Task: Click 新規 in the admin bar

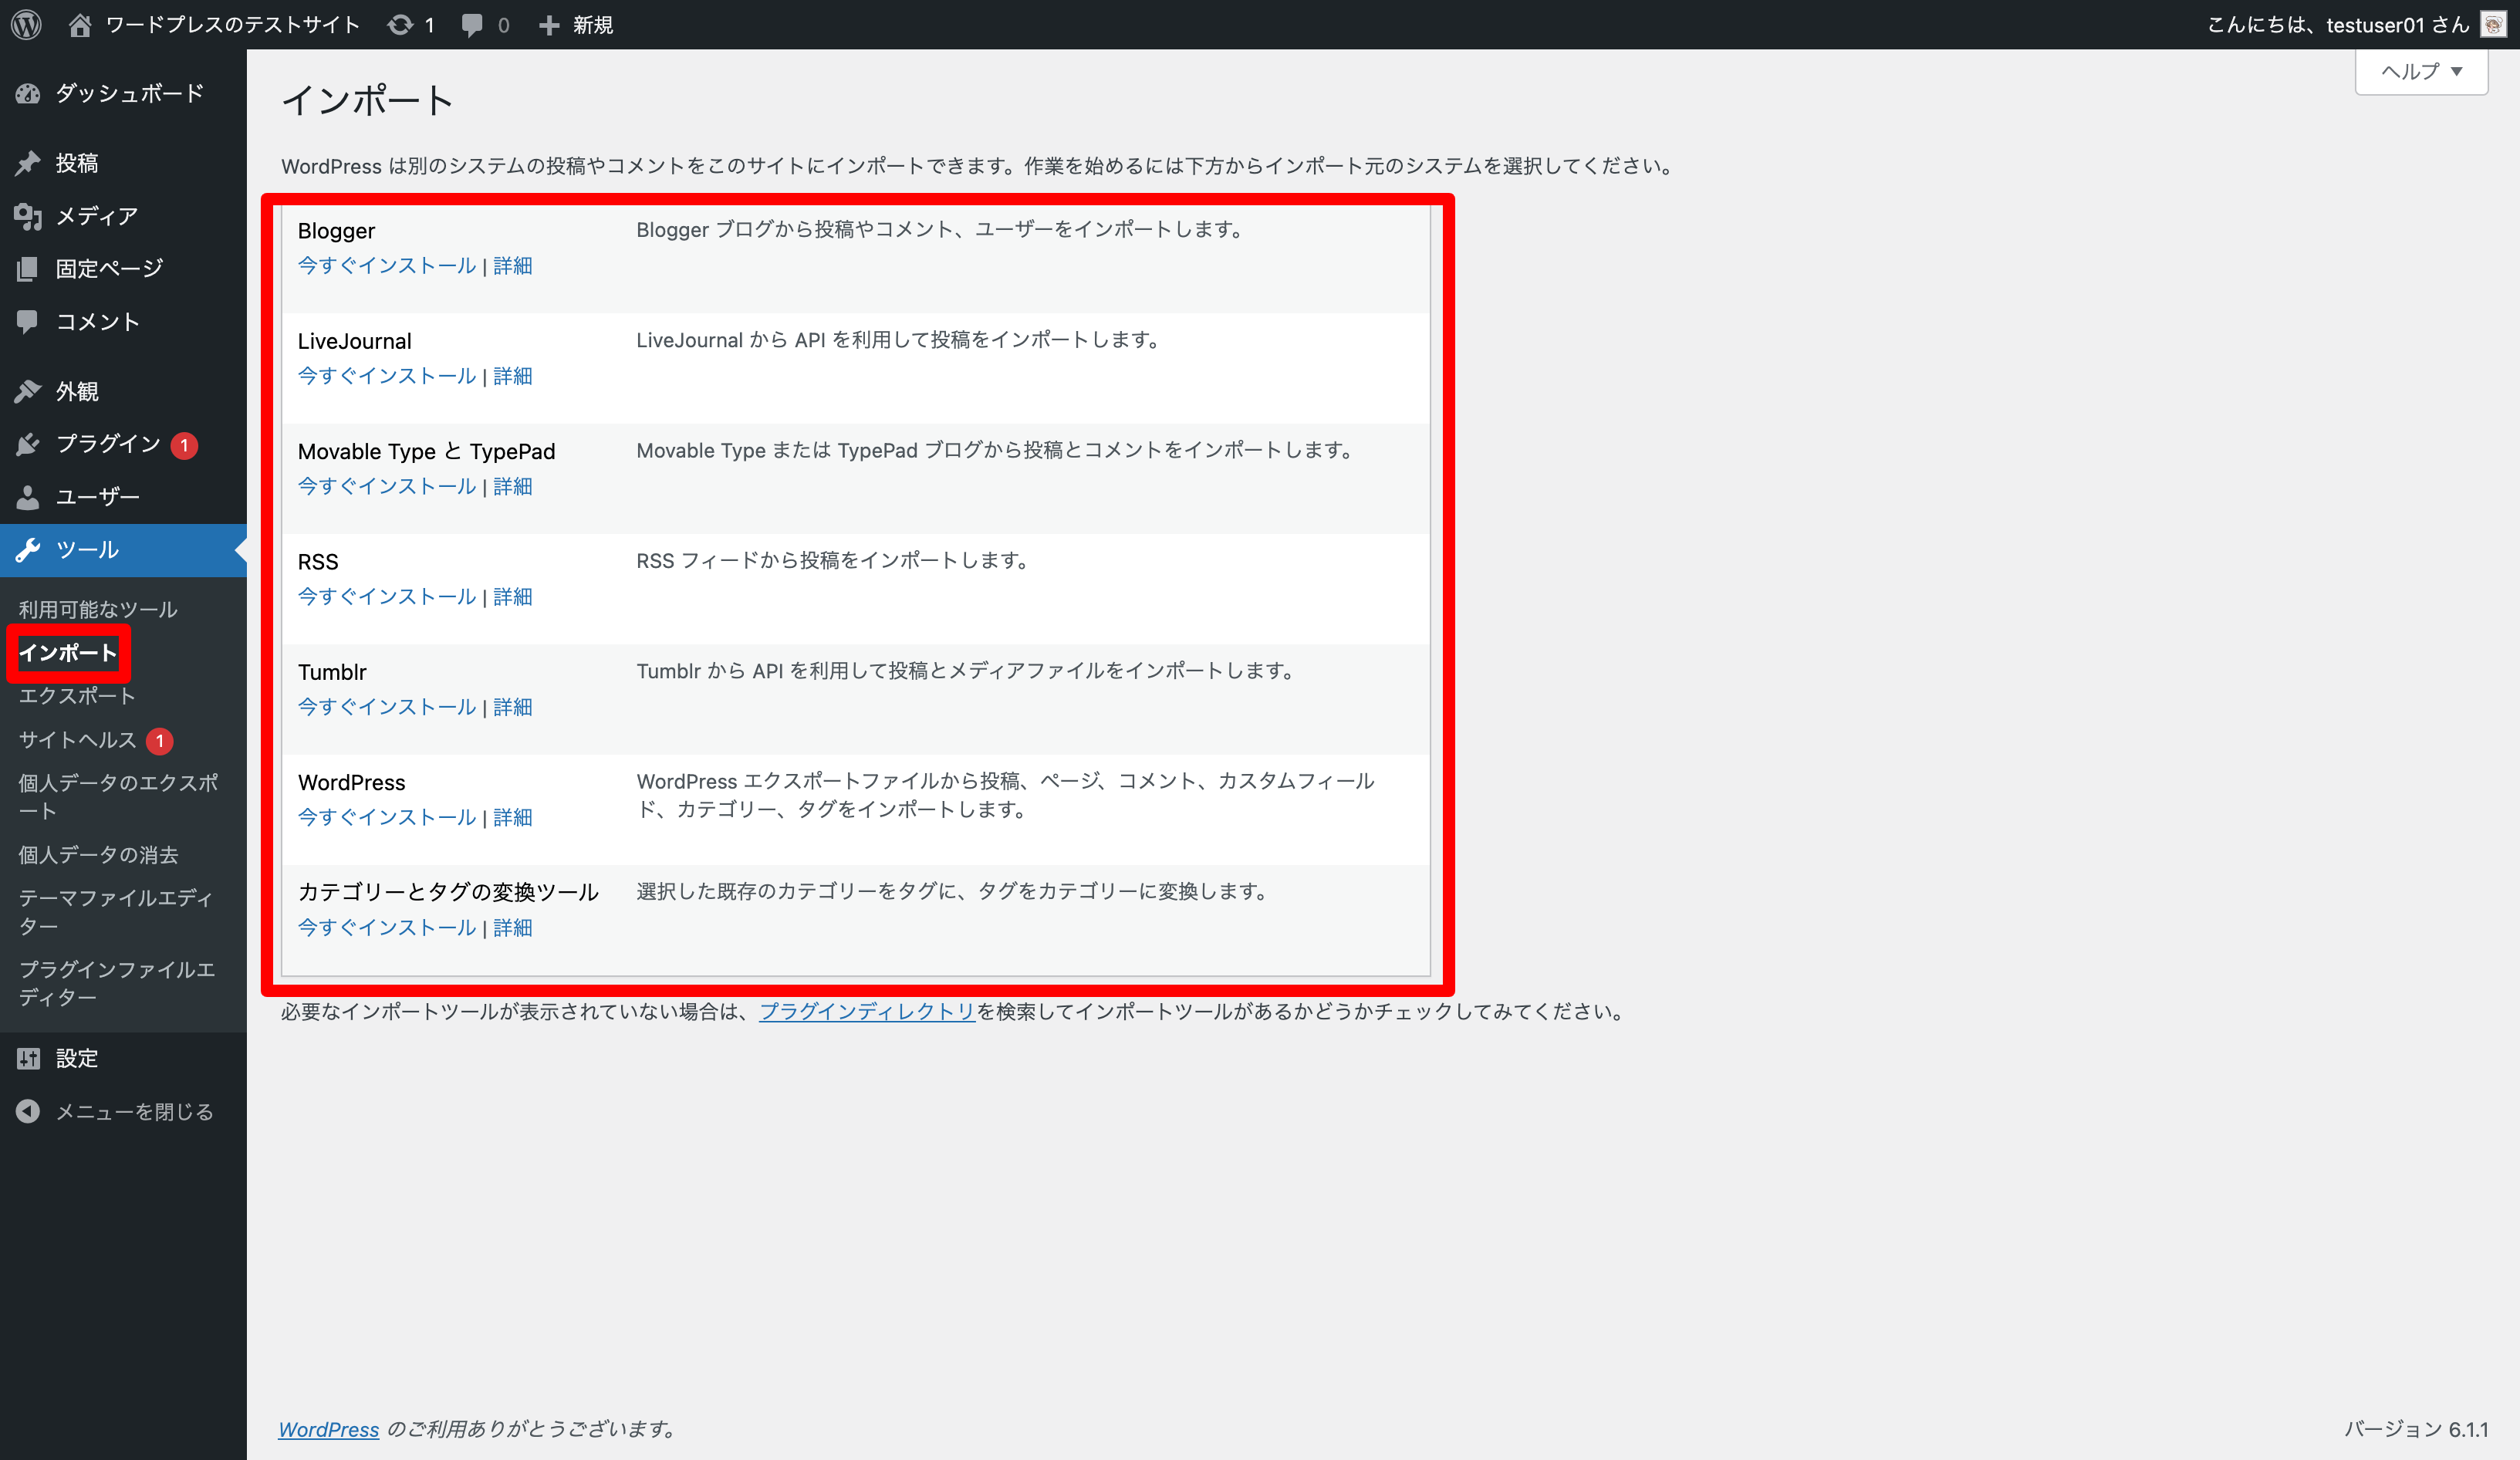Action: pos(592,25)
